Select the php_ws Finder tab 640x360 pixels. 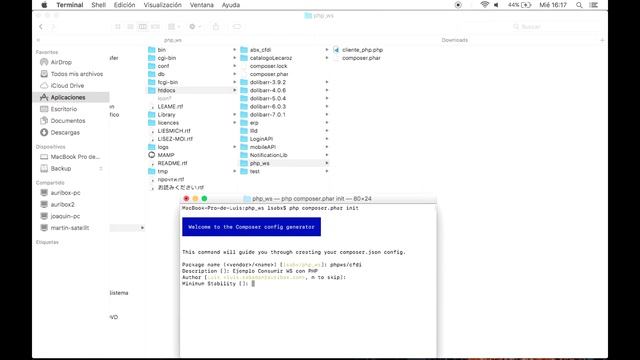173,40
